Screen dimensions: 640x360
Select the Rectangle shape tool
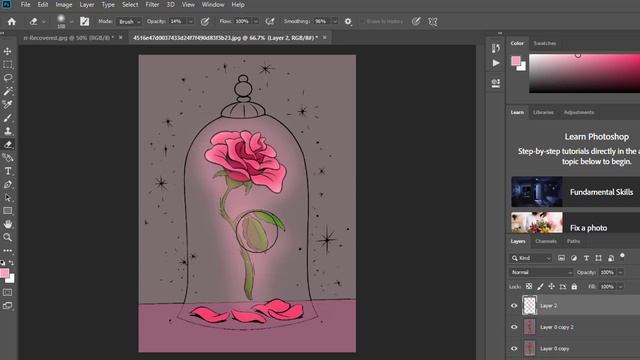(7, 211)
